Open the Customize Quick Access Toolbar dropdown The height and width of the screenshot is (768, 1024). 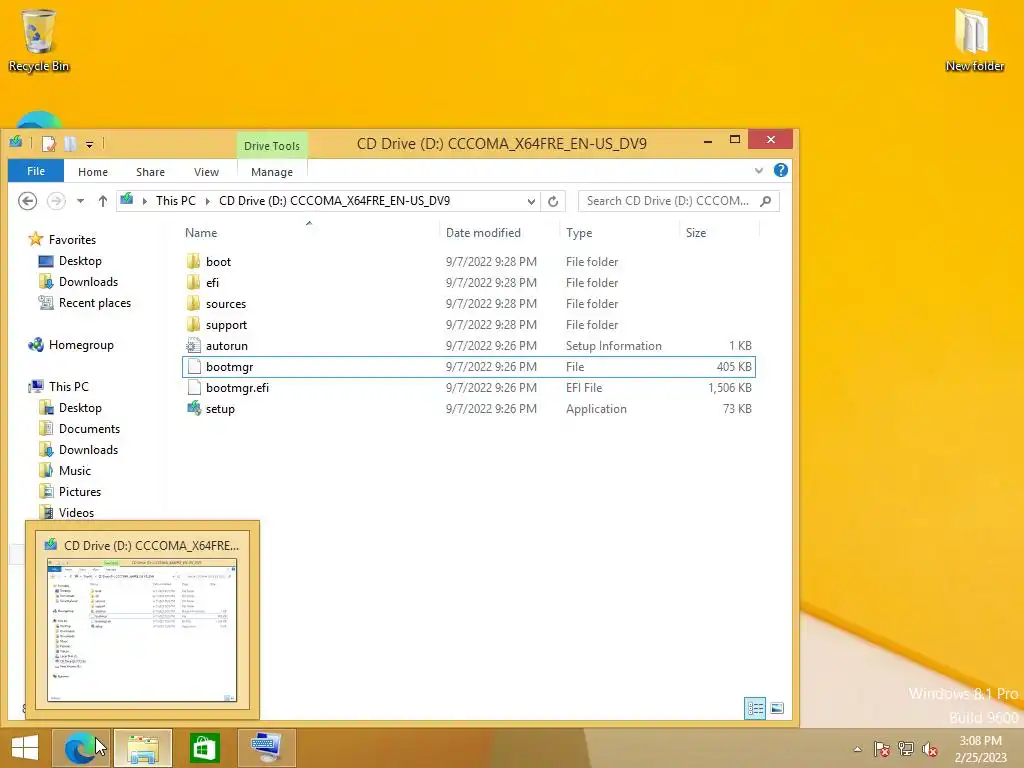pyautogui.click(x=89, y=144)
